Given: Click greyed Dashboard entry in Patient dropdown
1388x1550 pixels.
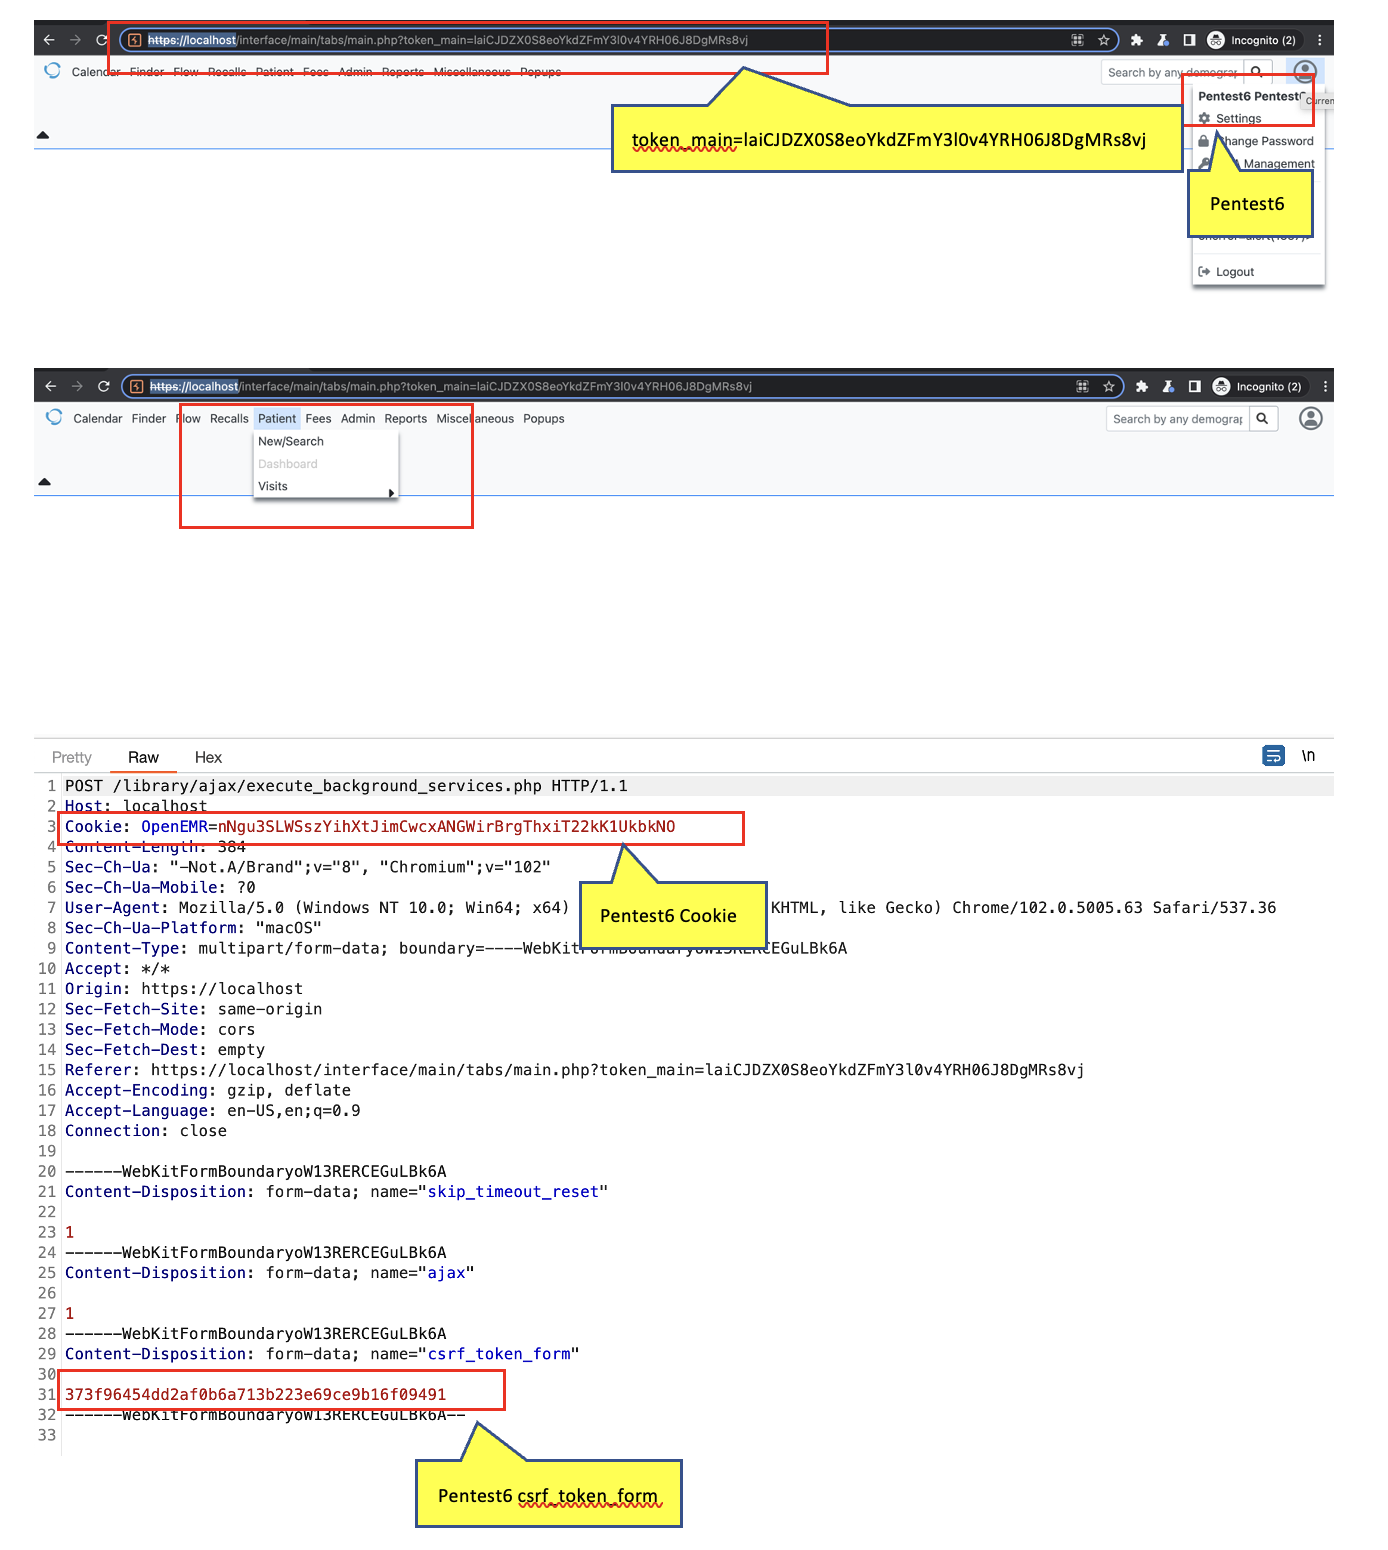Looking at the screenshot, I should pyautogui.click(x=288, y=464).
